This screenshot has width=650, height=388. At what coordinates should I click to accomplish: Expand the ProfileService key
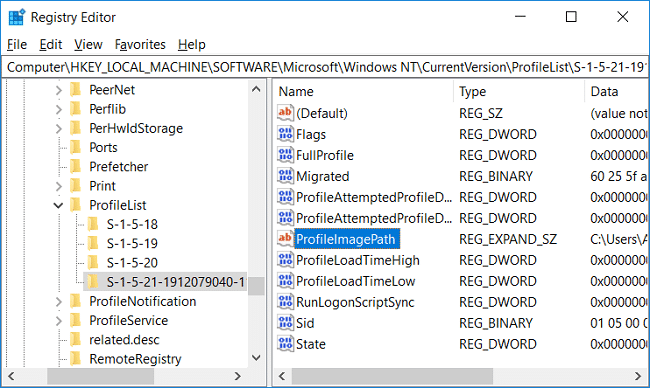pyautogui.click(x=58, y=321)
